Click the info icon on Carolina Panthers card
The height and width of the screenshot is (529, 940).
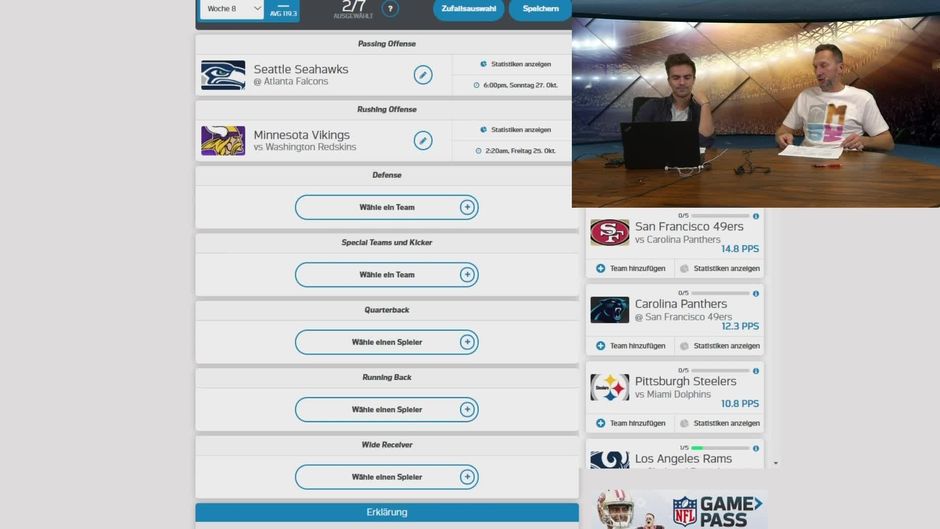pos(755,293)
